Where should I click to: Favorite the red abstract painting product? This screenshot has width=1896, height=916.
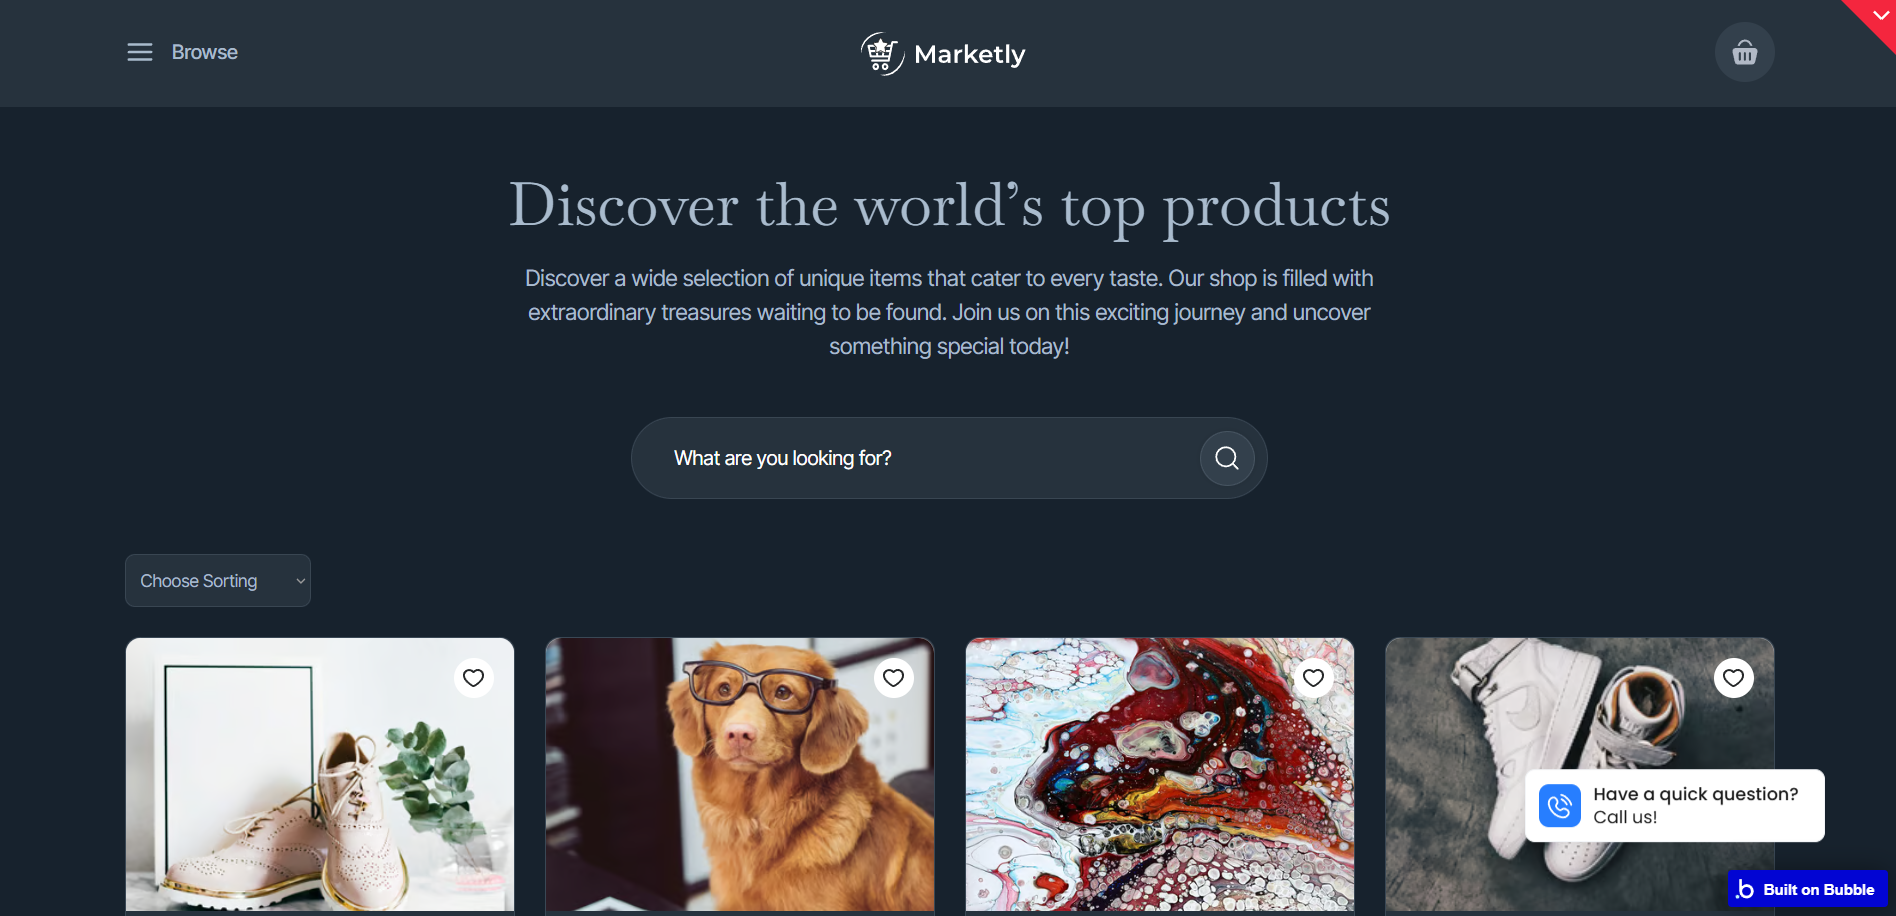coord(1314,678)
